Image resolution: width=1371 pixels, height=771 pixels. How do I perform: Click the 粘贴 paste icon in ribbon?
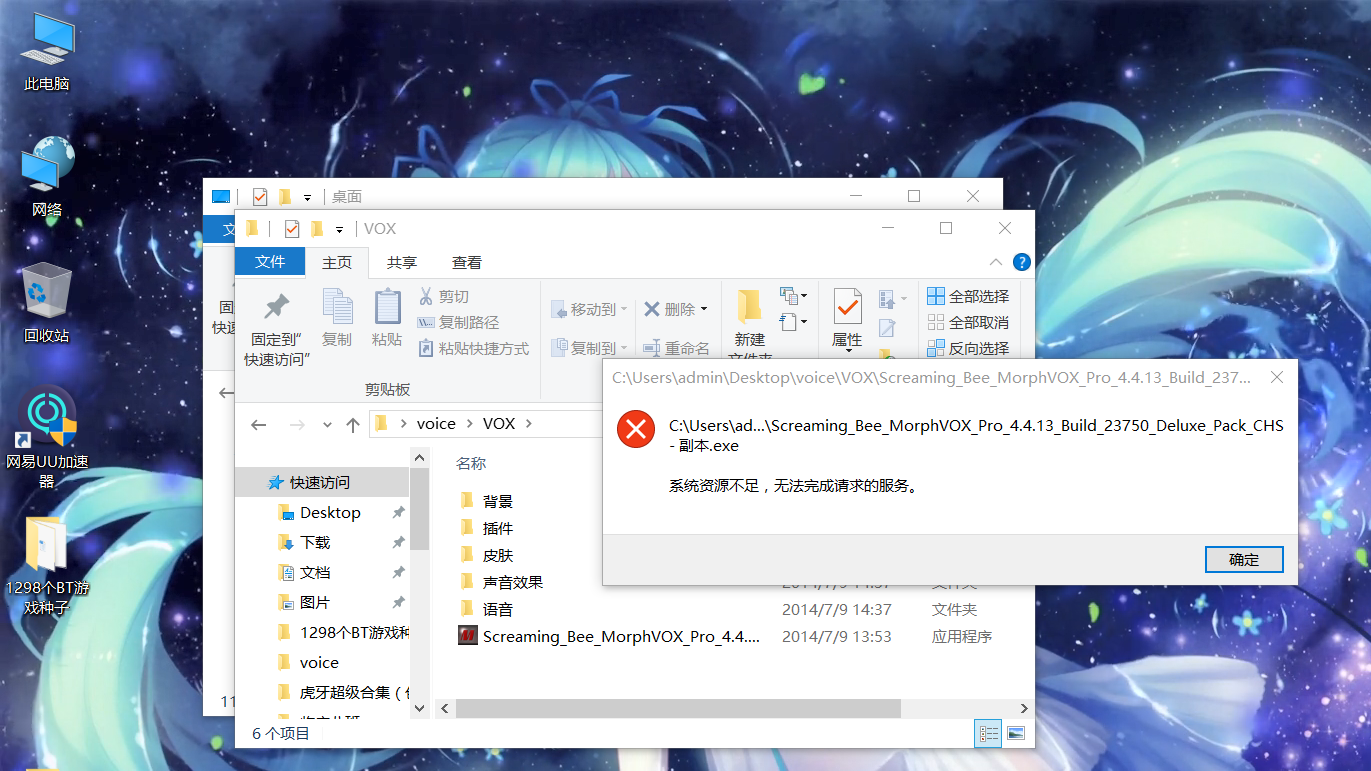tap(387, 318)
